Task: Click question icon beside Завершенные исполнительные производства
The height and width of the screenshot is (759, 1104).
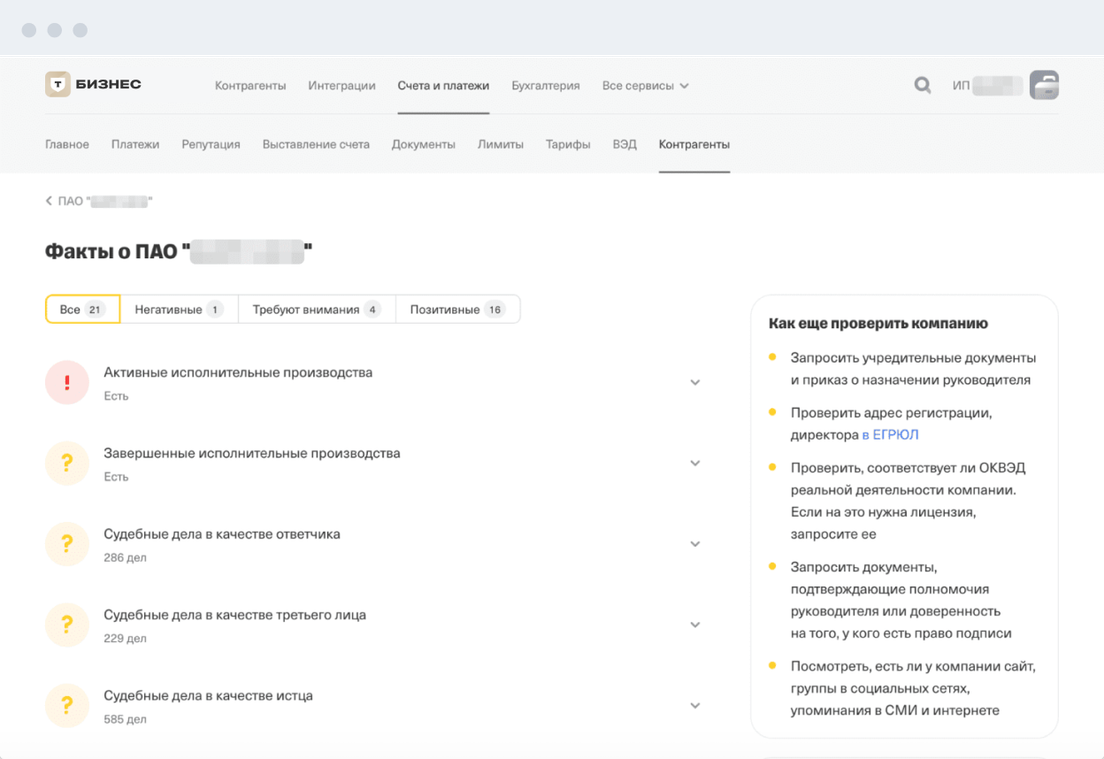Action: [67, 463]
